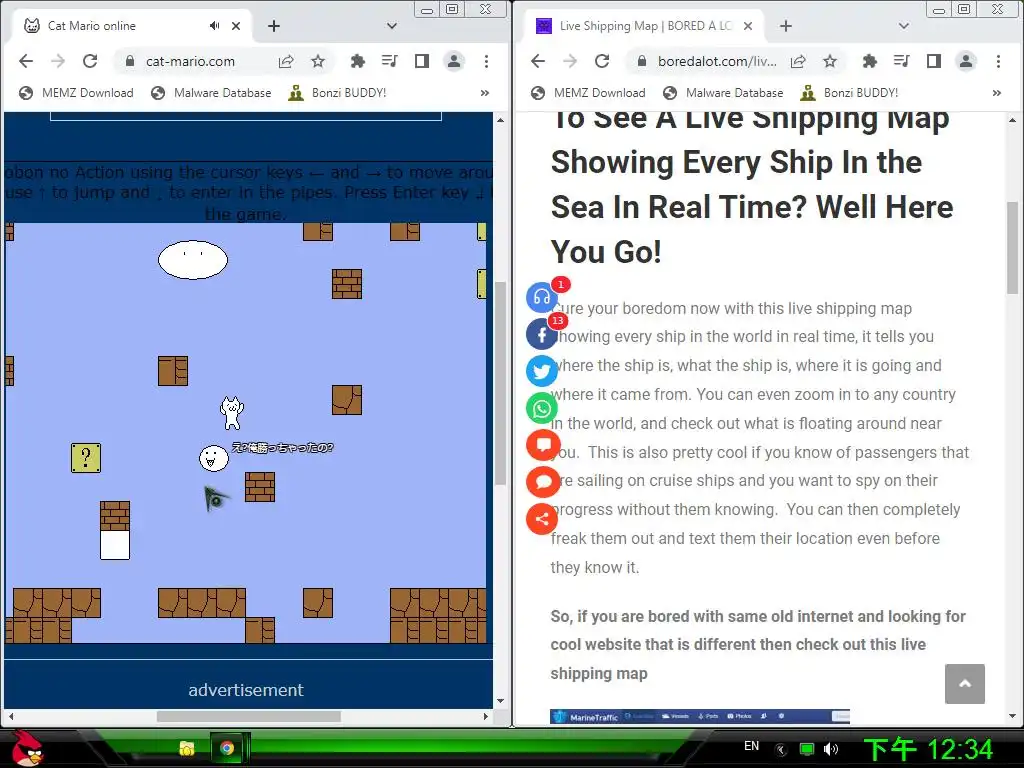Open Bonzi BUDDY! bookmark in Cat Mario window
Viewport: 1024px width, 768px height.
(x=338, y=93)
